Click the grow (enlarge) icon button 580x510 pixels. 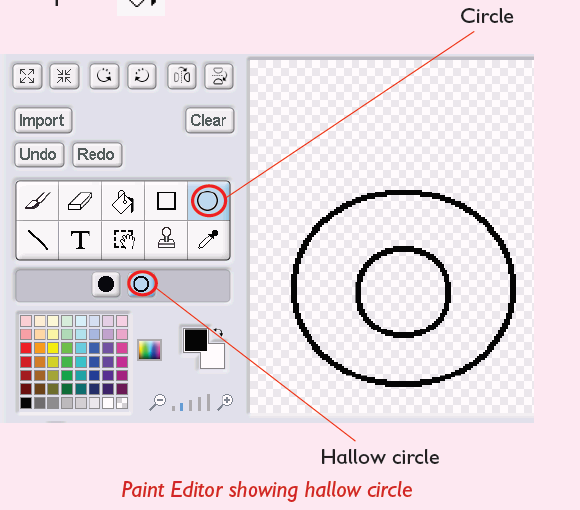27,76
